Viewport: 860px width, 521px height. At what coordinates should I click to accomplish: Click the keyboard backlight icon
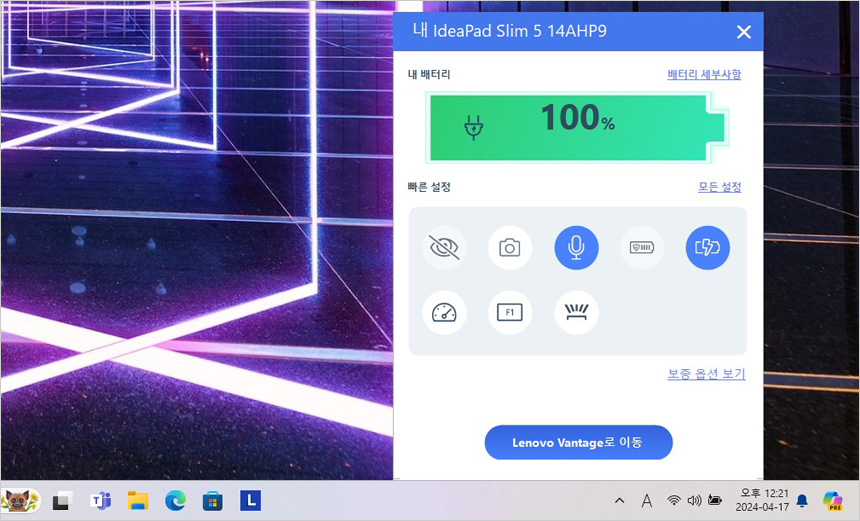coord(576,312)
